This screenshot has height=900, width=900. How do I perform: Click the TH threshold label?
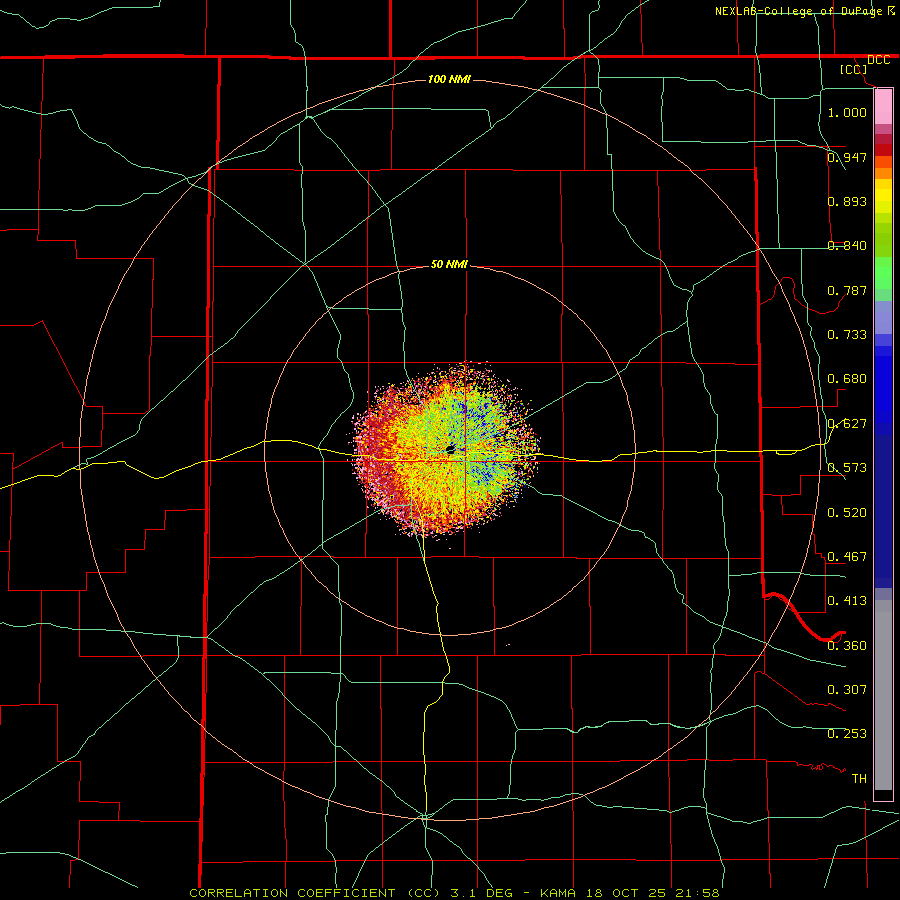(859, 779)
